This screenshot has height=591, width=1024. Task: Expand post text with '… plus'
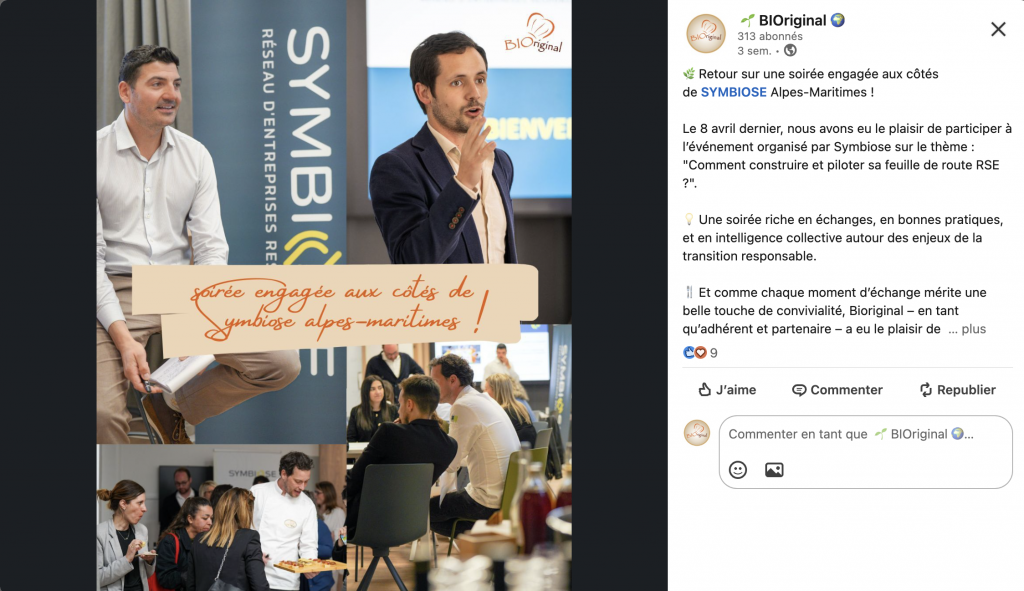[x=967, y=329]
